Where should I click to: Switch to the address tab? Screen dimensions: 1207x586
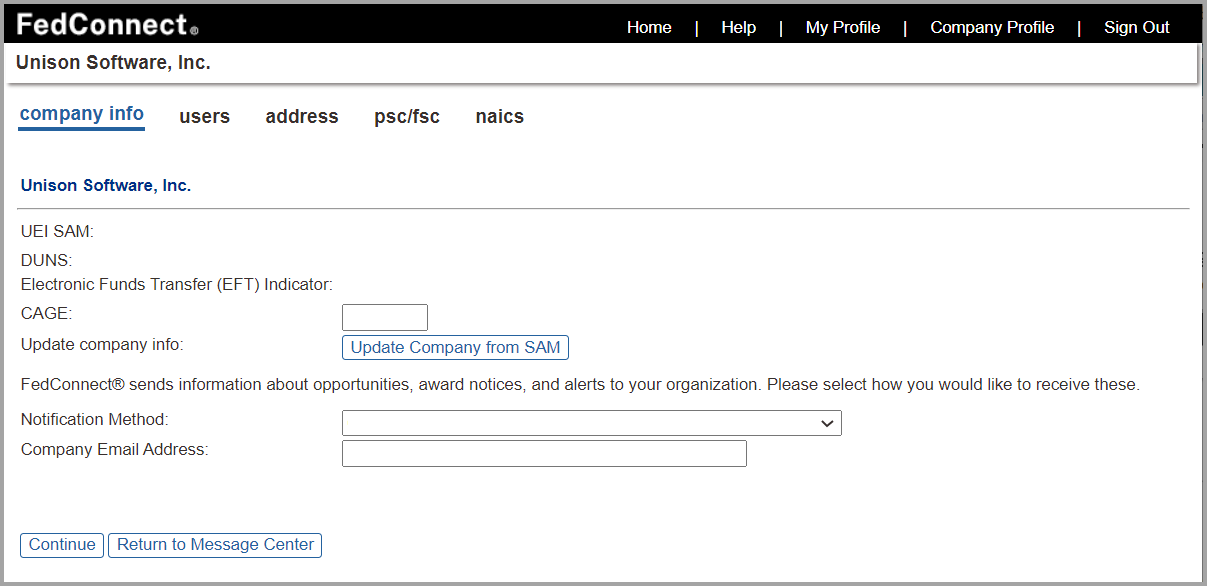pyautogui.click(x=302, y=117)
